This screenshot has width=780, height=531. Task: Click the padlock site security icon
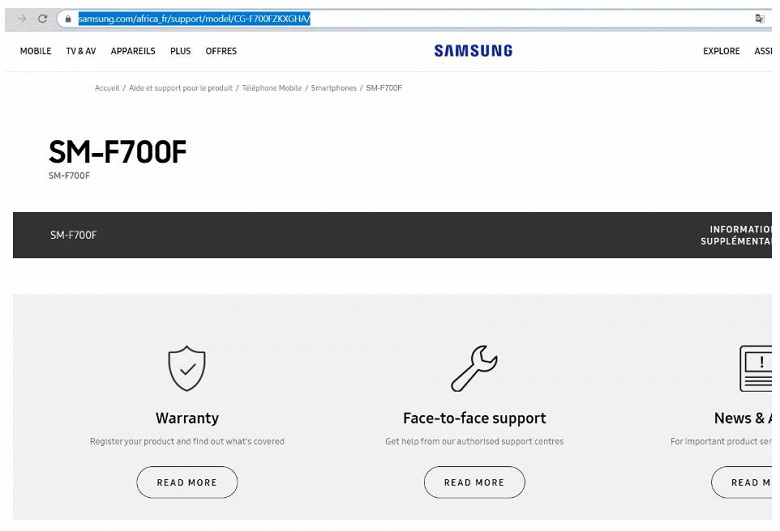coord(68,19)
